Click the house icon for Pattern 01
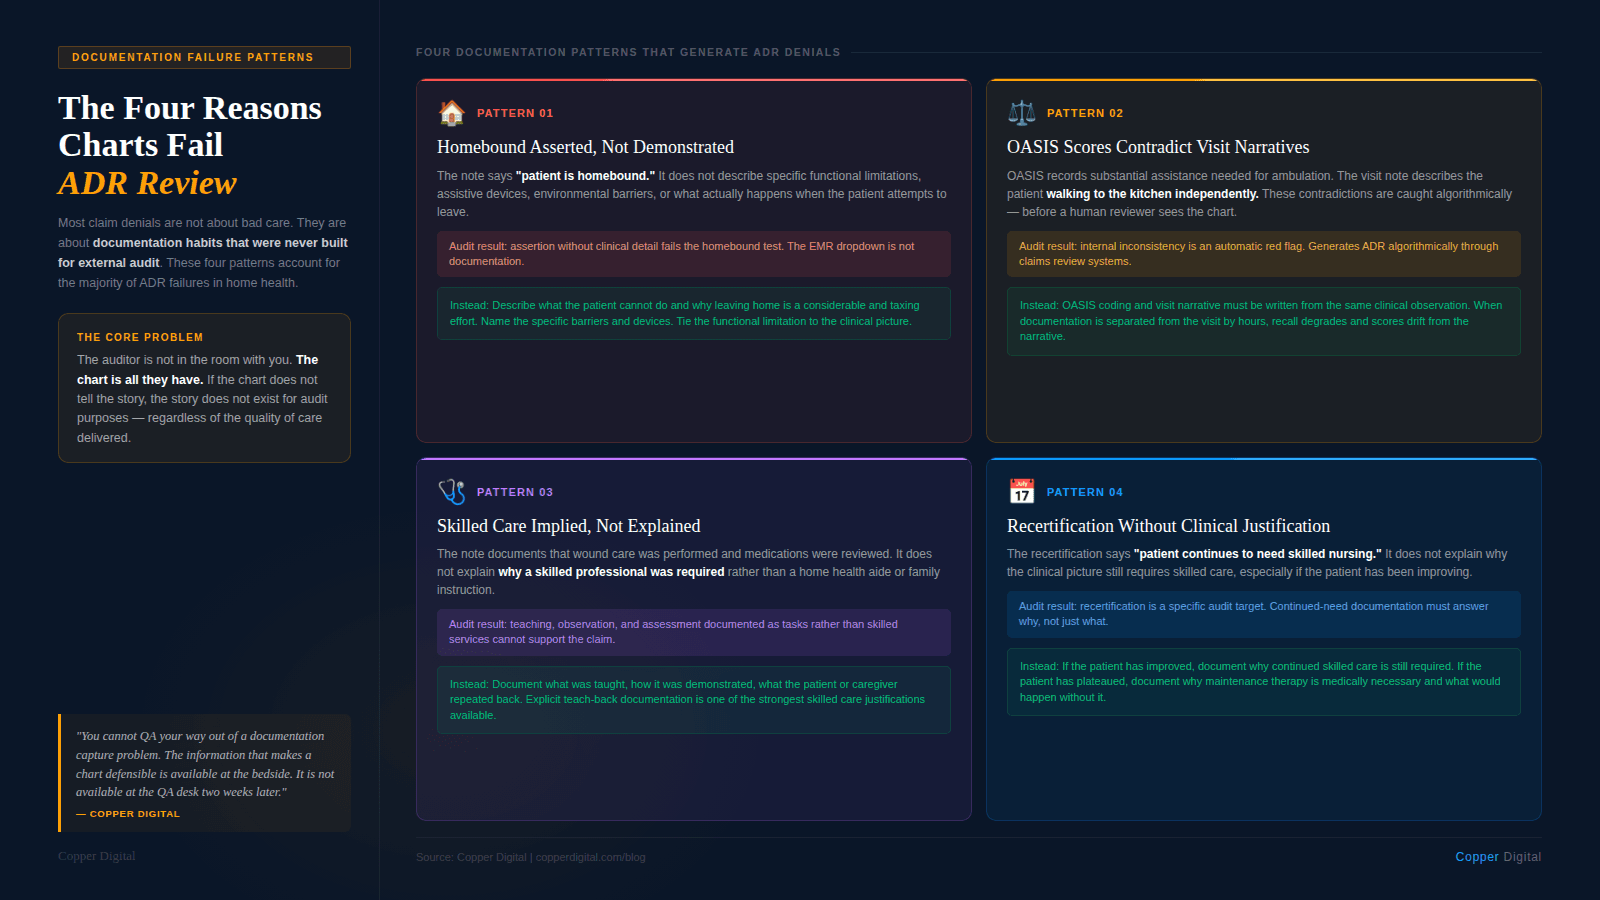 click(452, 113)
